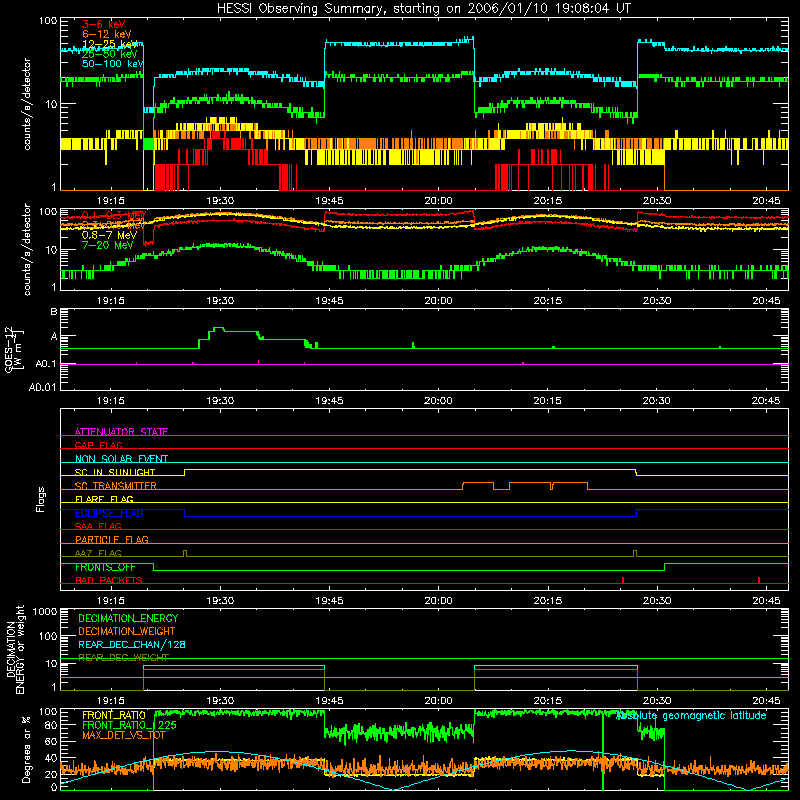Click the A0.1 tick label on GOES plot

point(46,364)
